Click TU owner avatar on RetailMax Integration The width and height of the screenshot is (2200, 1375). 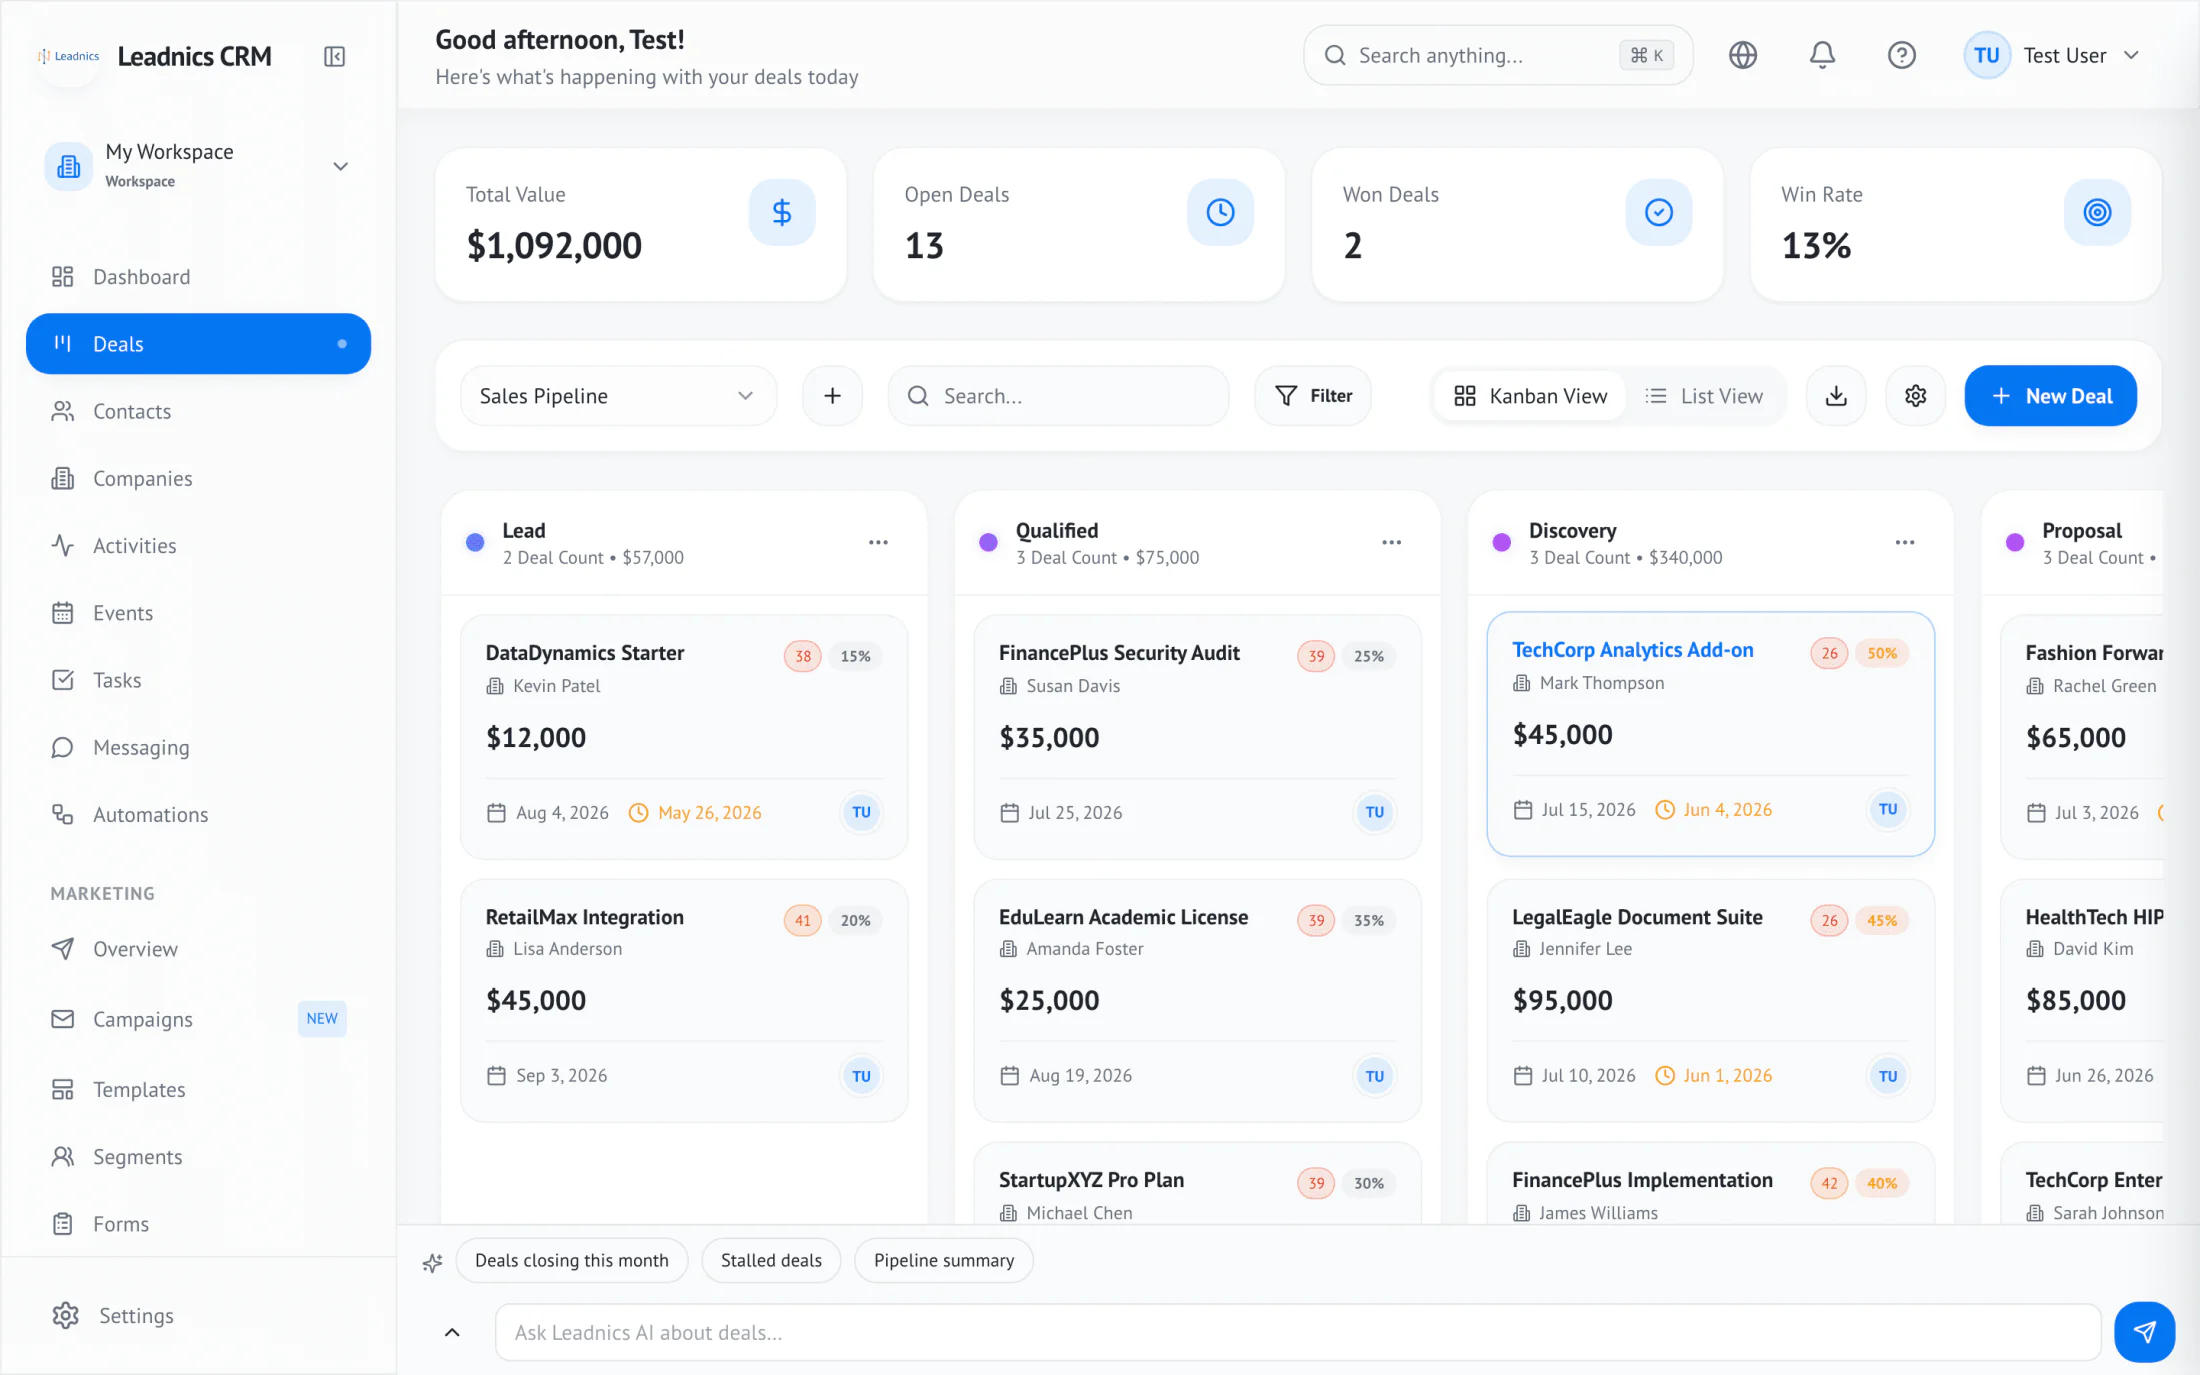861,1076
